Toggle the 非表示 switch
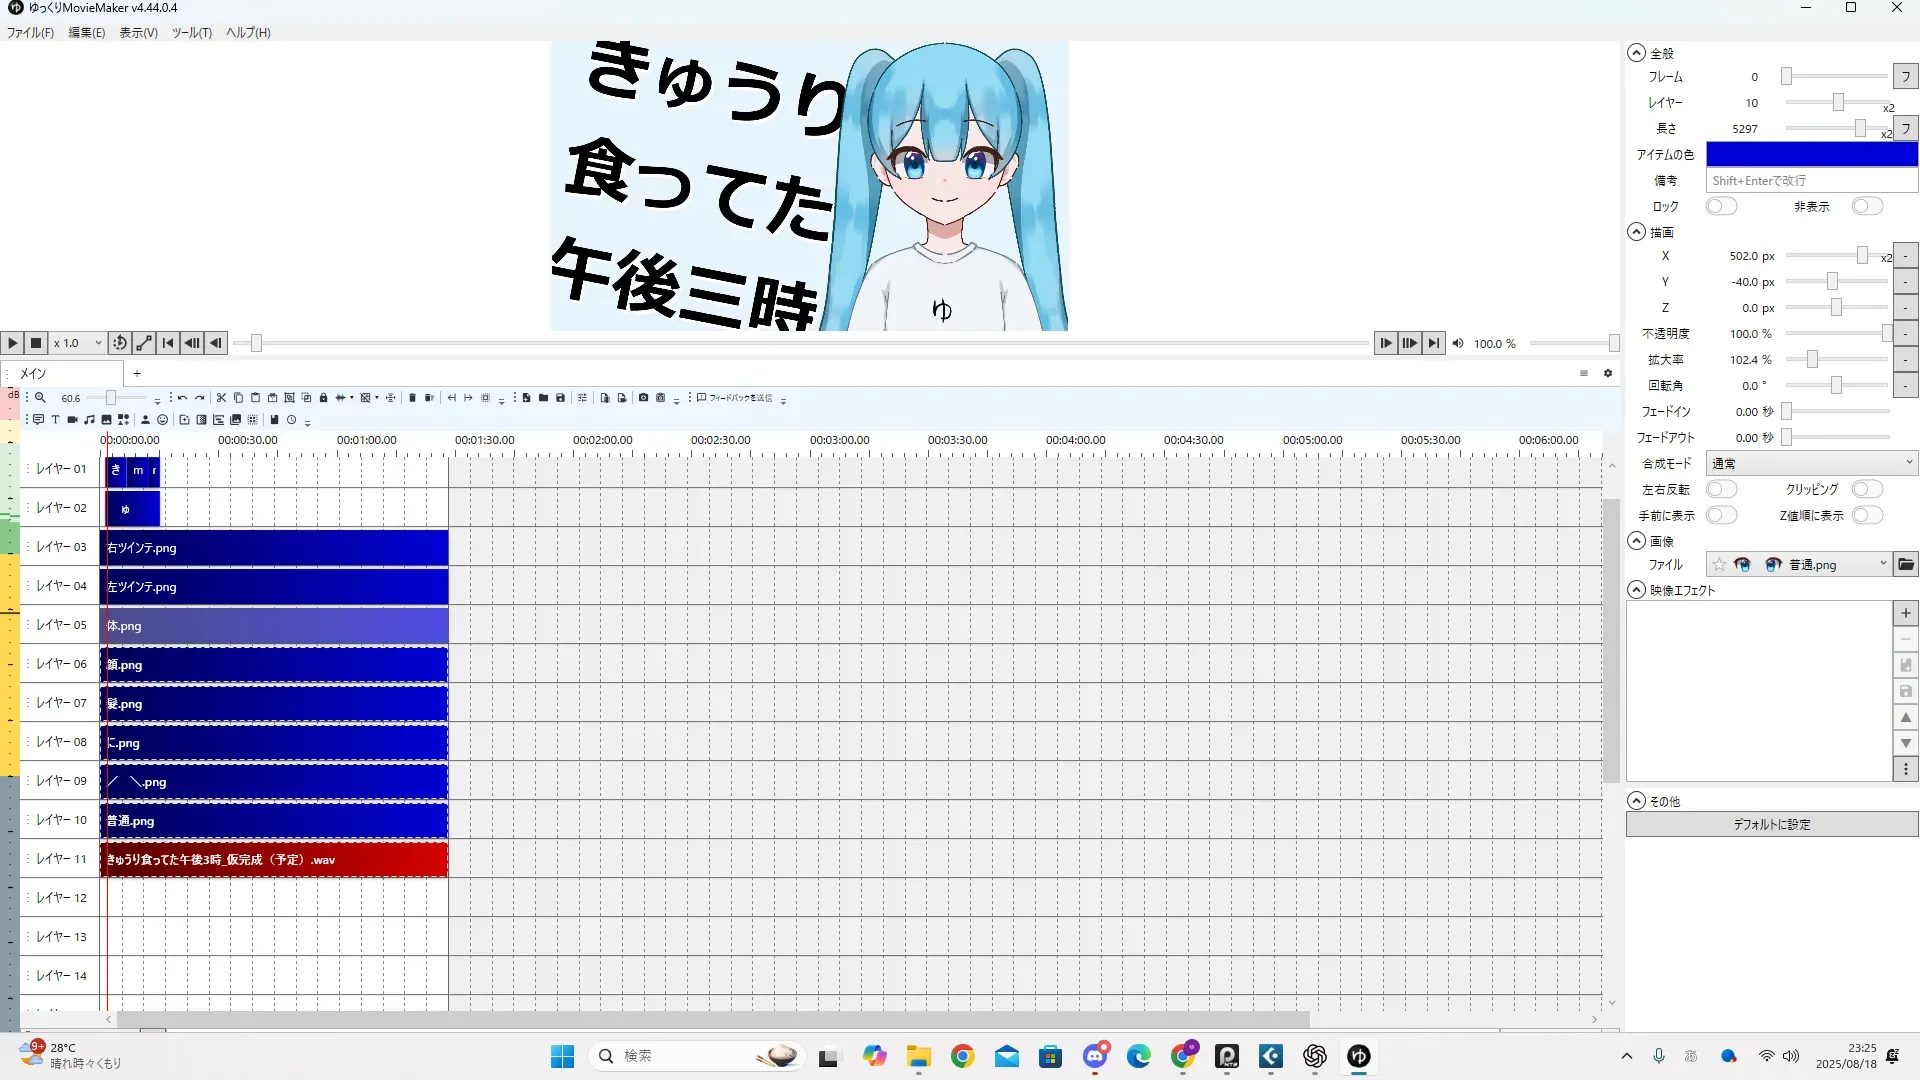1920x1080 pixels. point(1866,206)
